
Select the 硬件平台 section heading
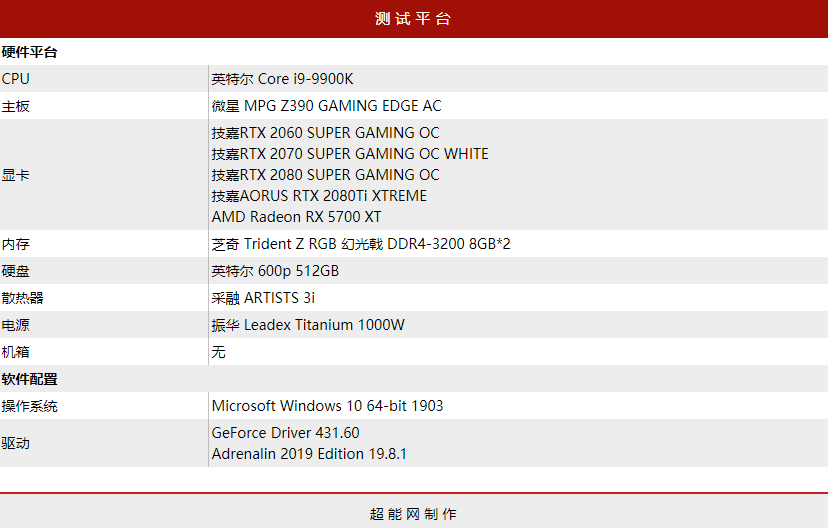[x=29, y=52]
